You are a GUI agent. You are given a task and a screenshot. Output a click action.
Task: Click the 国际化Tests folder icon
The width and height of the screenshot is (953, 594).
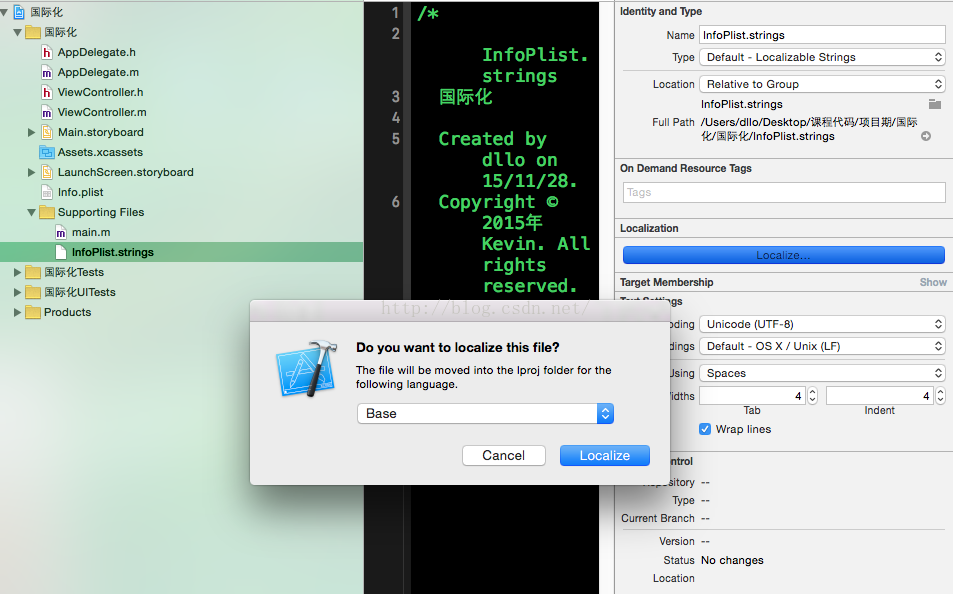pos(33,272)
